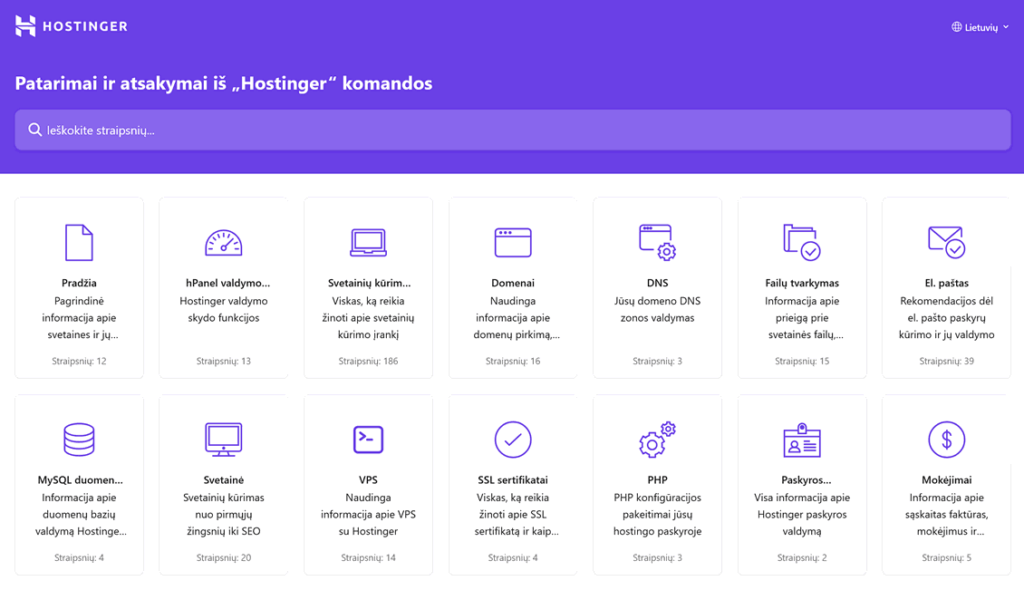This screenshot has height=590, width=1024.
Task: Open the 'MySQL duomen...' category title
Action: pyautogui.click(x=80, y=480)
